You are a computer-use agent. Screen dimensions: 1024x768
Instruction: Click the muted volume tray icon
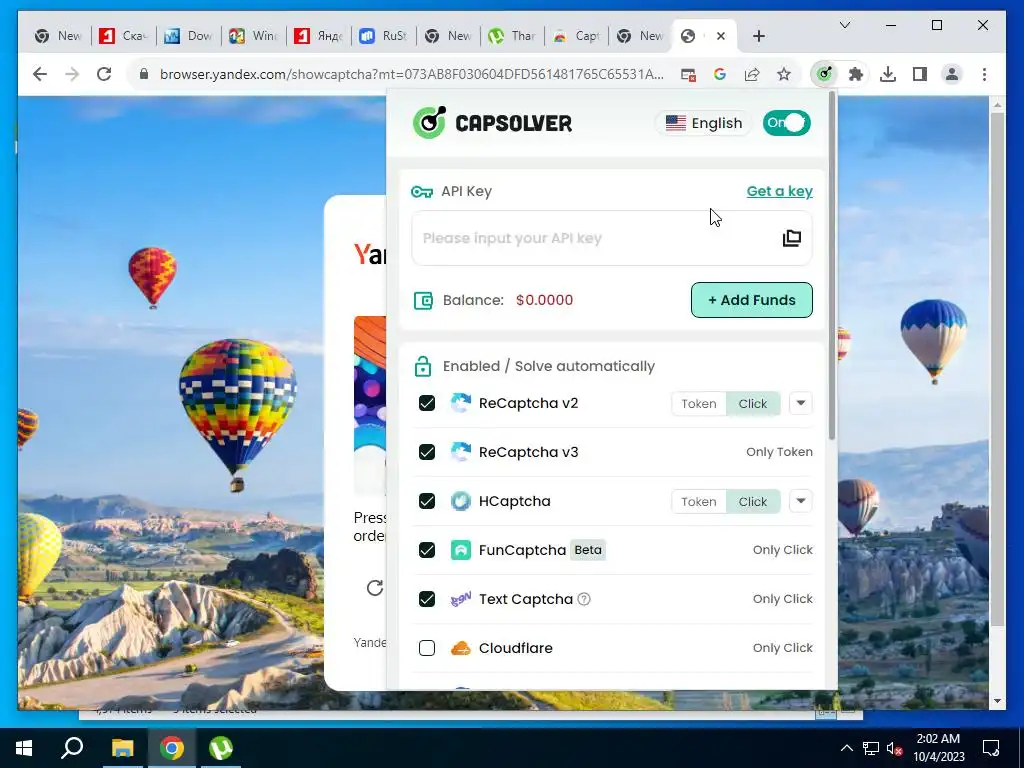(x=894, y=748)
